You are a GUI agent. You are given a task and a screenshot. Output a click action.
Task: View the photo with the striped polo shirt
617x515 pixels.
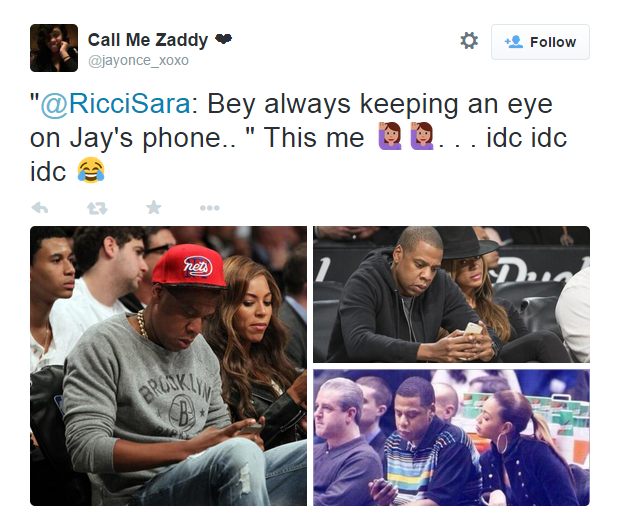coord(451,437)
